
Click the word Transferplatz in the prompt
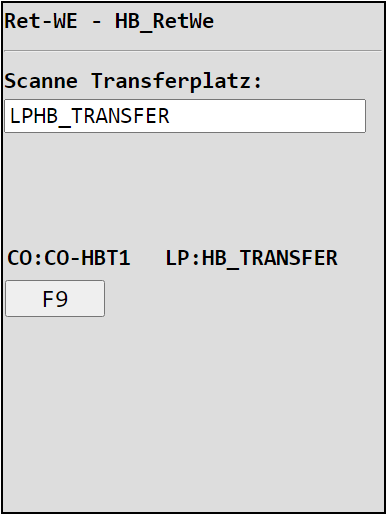(177, 82)
